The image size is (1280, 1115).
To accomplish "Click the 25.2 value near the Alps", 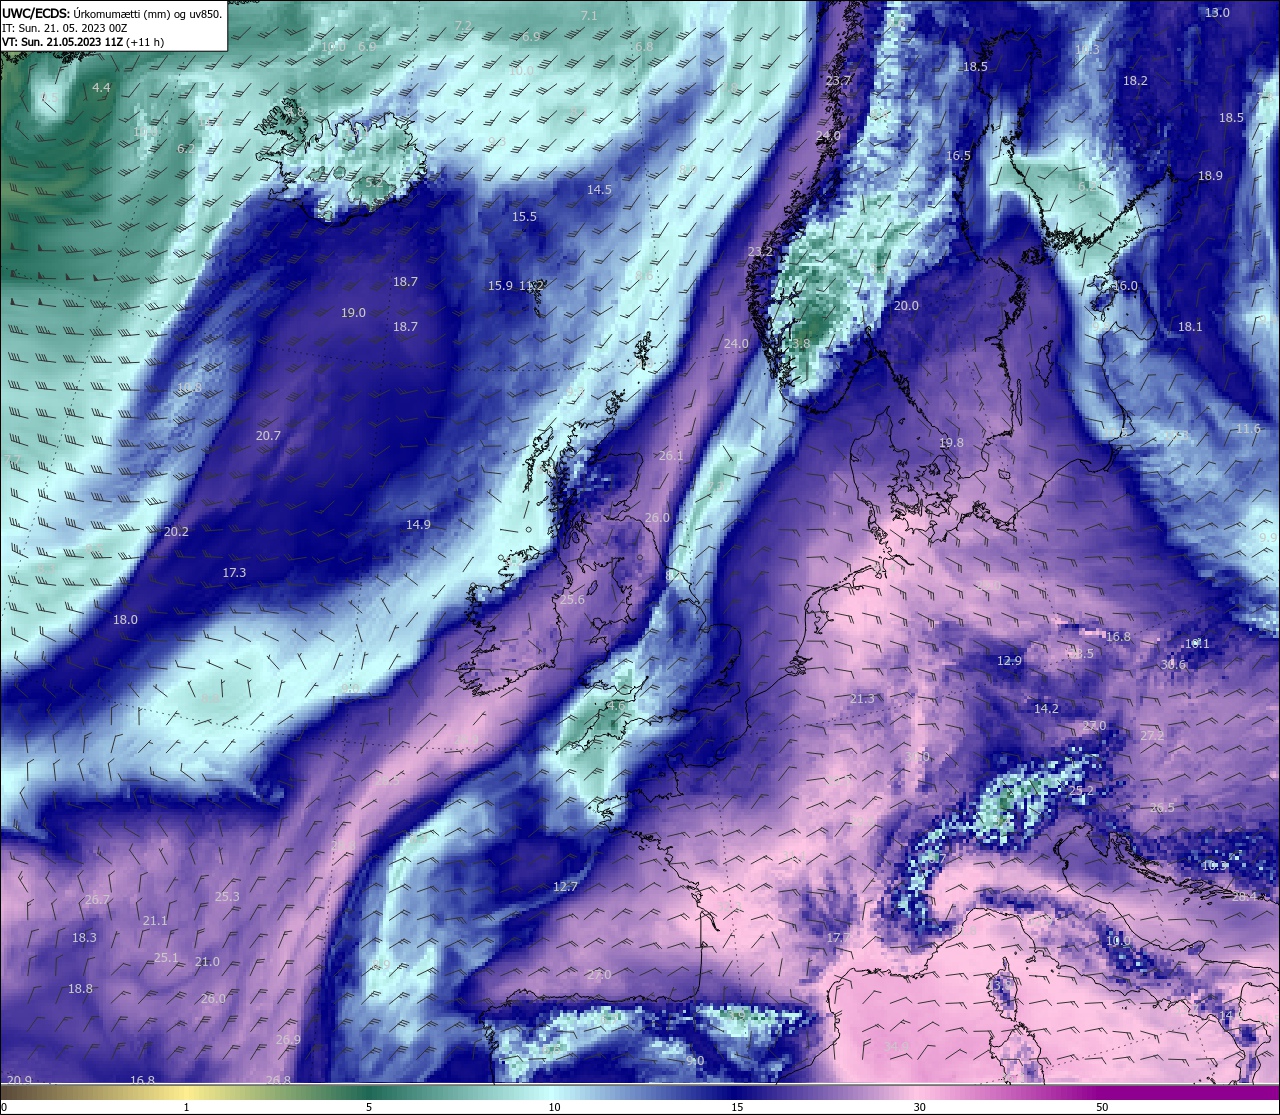I will click(x=1082, y=791).
